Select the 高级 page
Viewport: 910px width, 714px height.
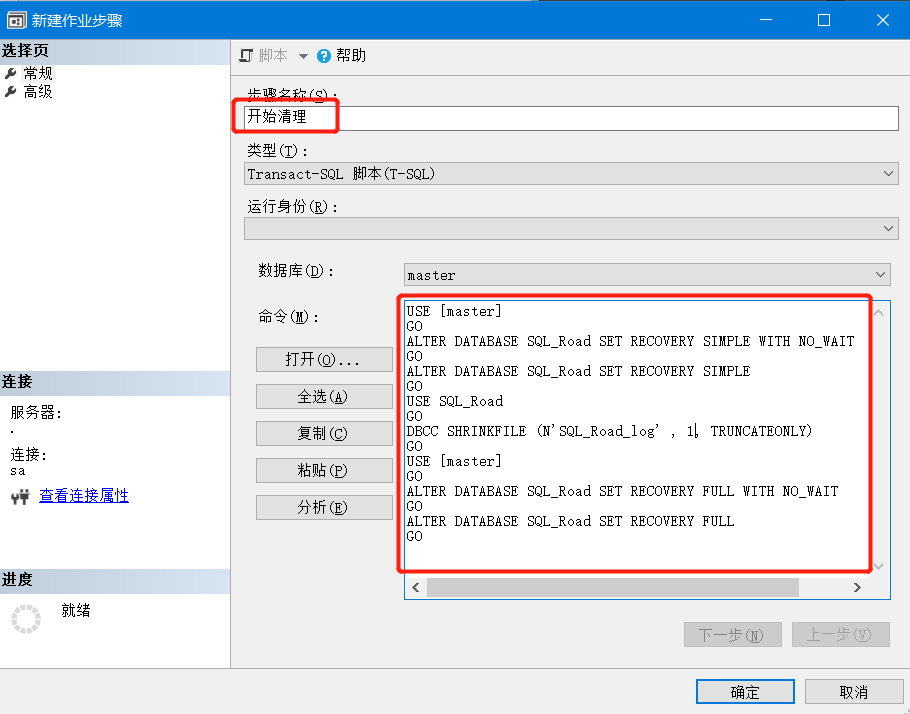[x=38, y=92]
